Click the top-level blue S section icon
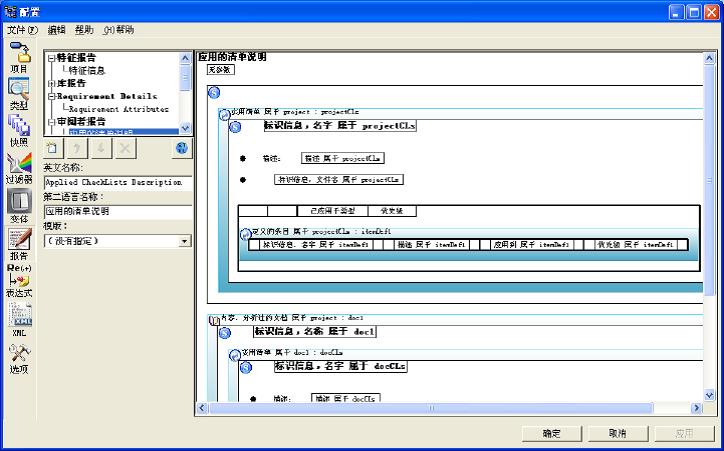This screenshot has height=451, width=724. point(214,93)
